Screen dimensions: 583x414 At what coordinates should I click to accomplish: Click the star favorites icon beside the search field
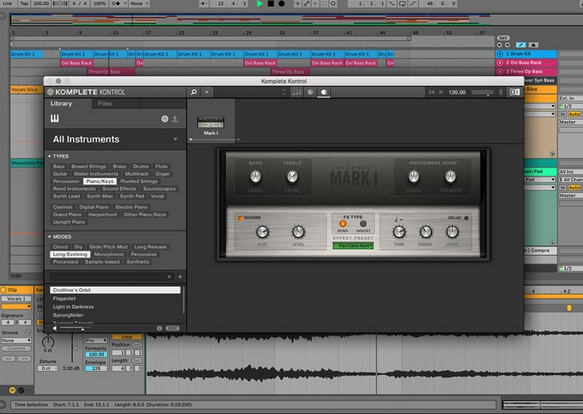180,277
